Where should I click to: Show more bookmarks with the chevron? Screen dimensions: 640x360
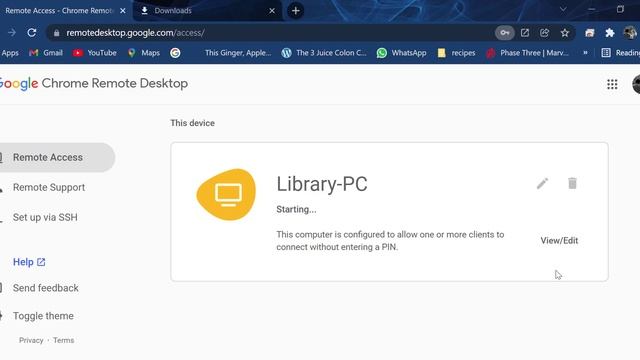pos(585,53)
